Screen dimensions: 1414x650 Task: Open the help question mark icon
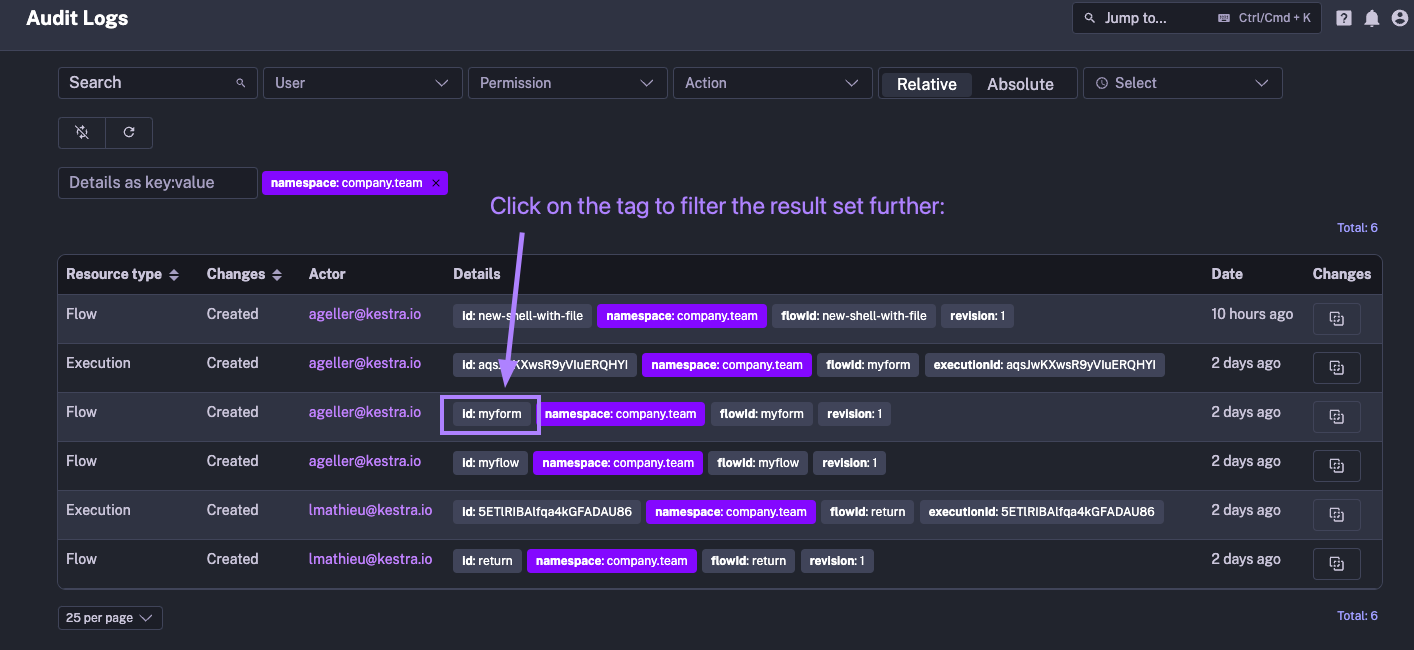pyautogui.click(x=1343, y=18)
